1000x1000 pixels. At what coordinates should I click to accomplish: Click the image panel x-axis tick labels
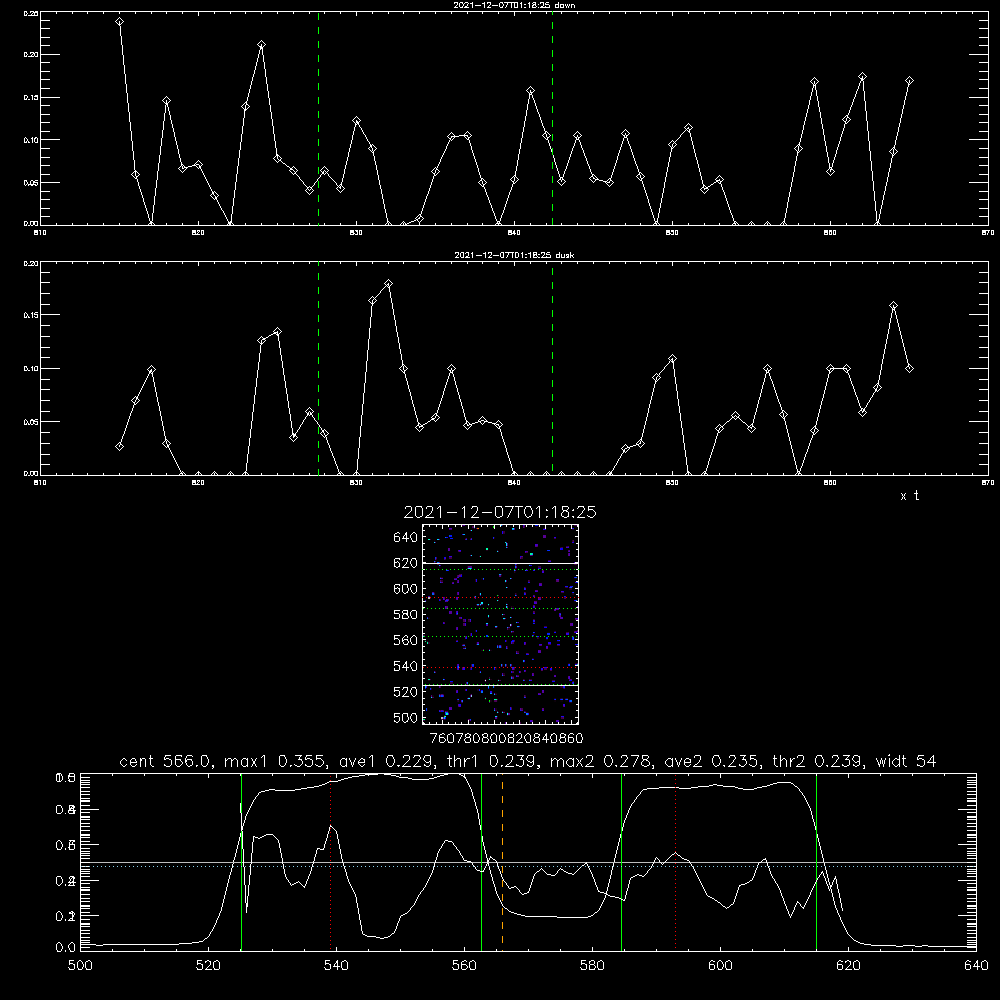(506, 738)
